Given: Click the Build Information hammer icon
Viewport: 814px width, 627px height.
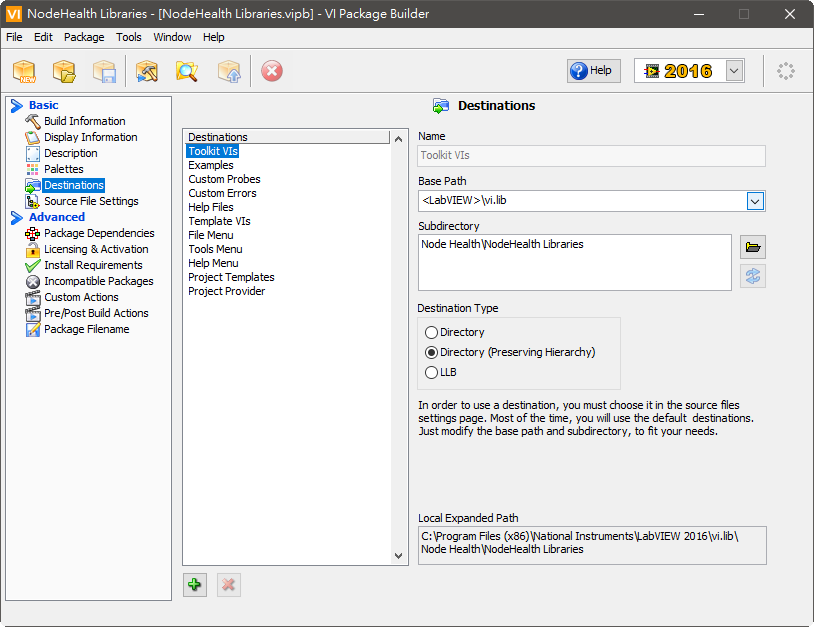Looking at the screenshot, I should (x=33, y=121).
